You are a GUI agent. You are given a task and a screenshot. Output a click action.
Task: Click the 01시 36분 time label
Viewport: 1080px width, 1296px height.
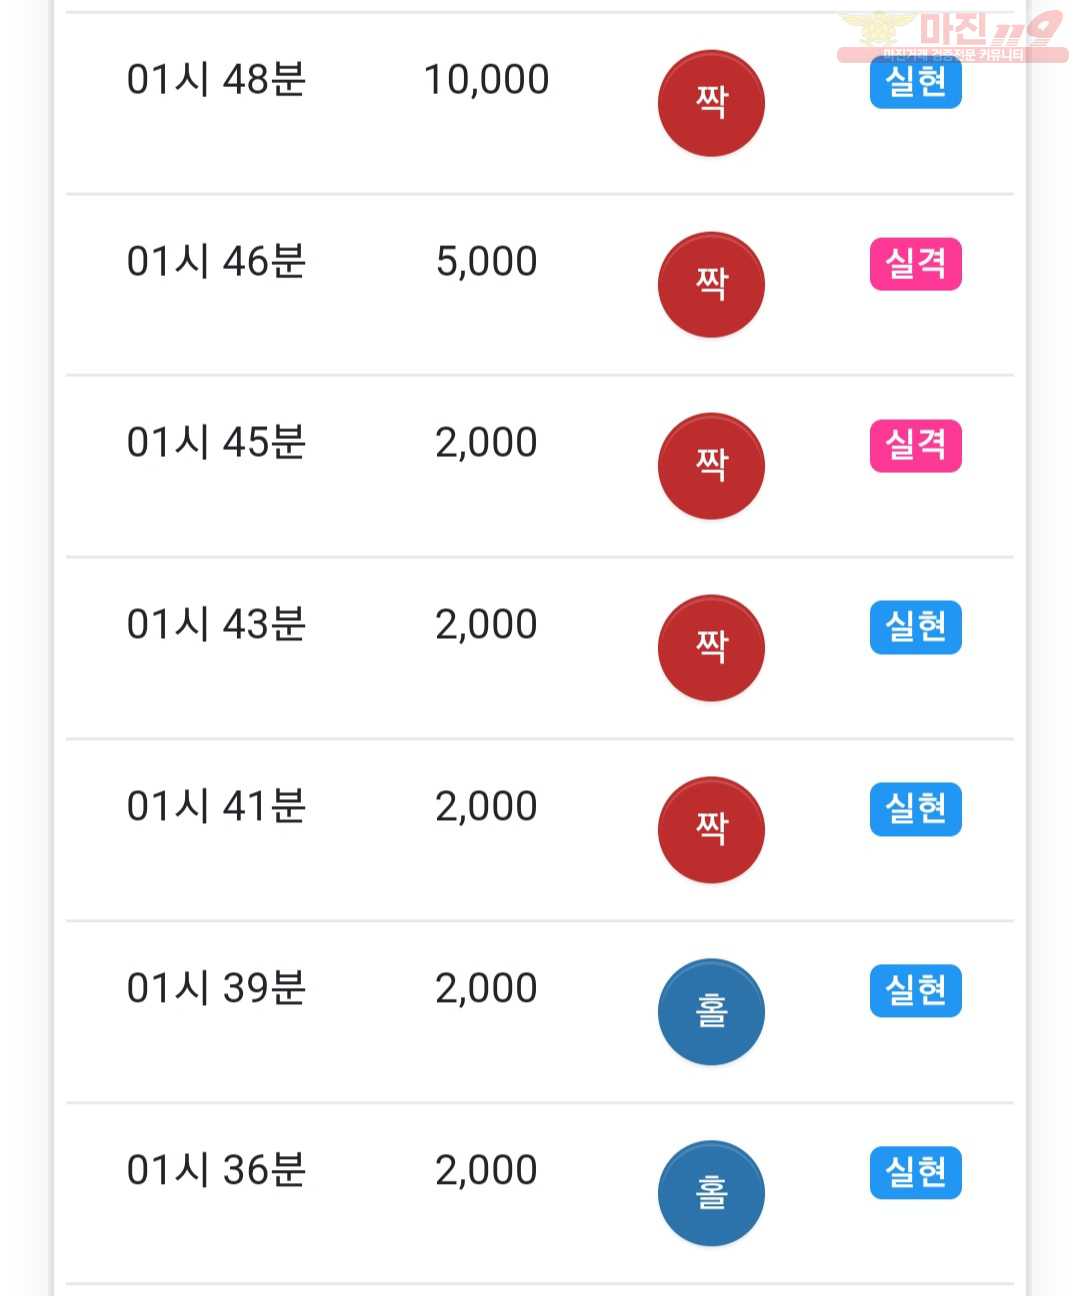pyautogui.click(x=216, y=1170)
